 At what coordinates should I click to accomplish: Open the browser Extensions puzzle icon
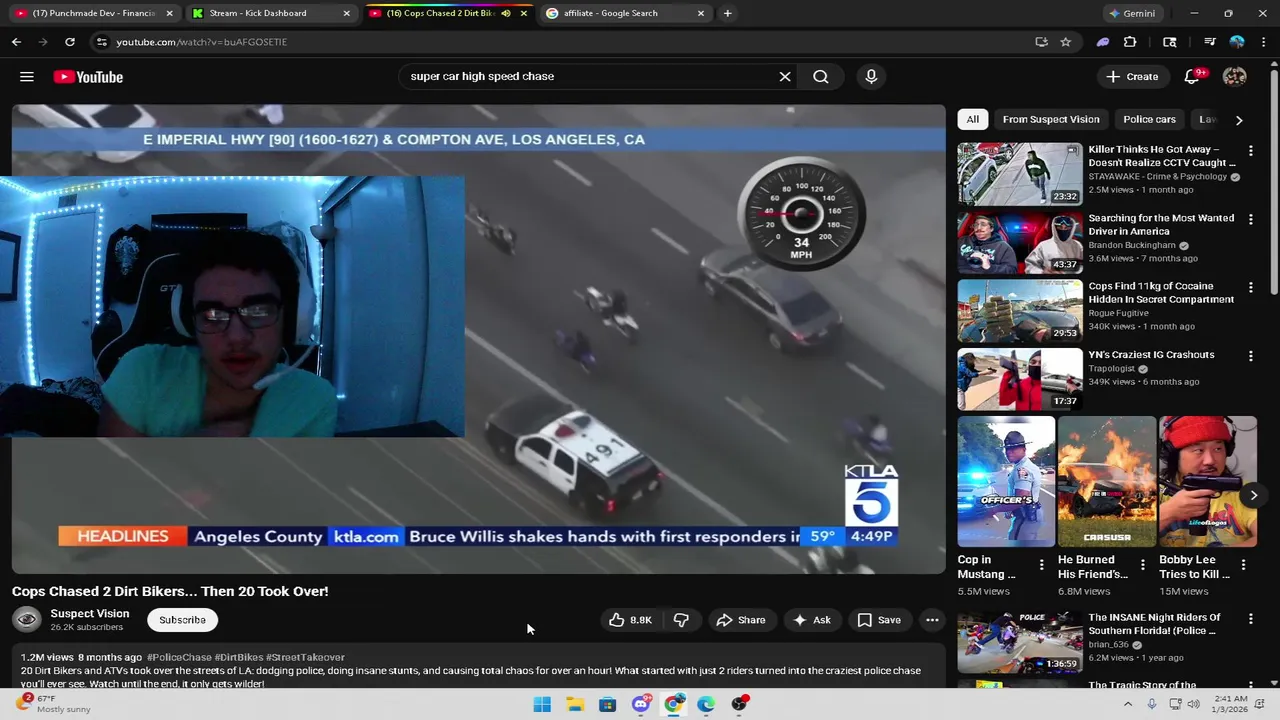tap(1130, 42)
